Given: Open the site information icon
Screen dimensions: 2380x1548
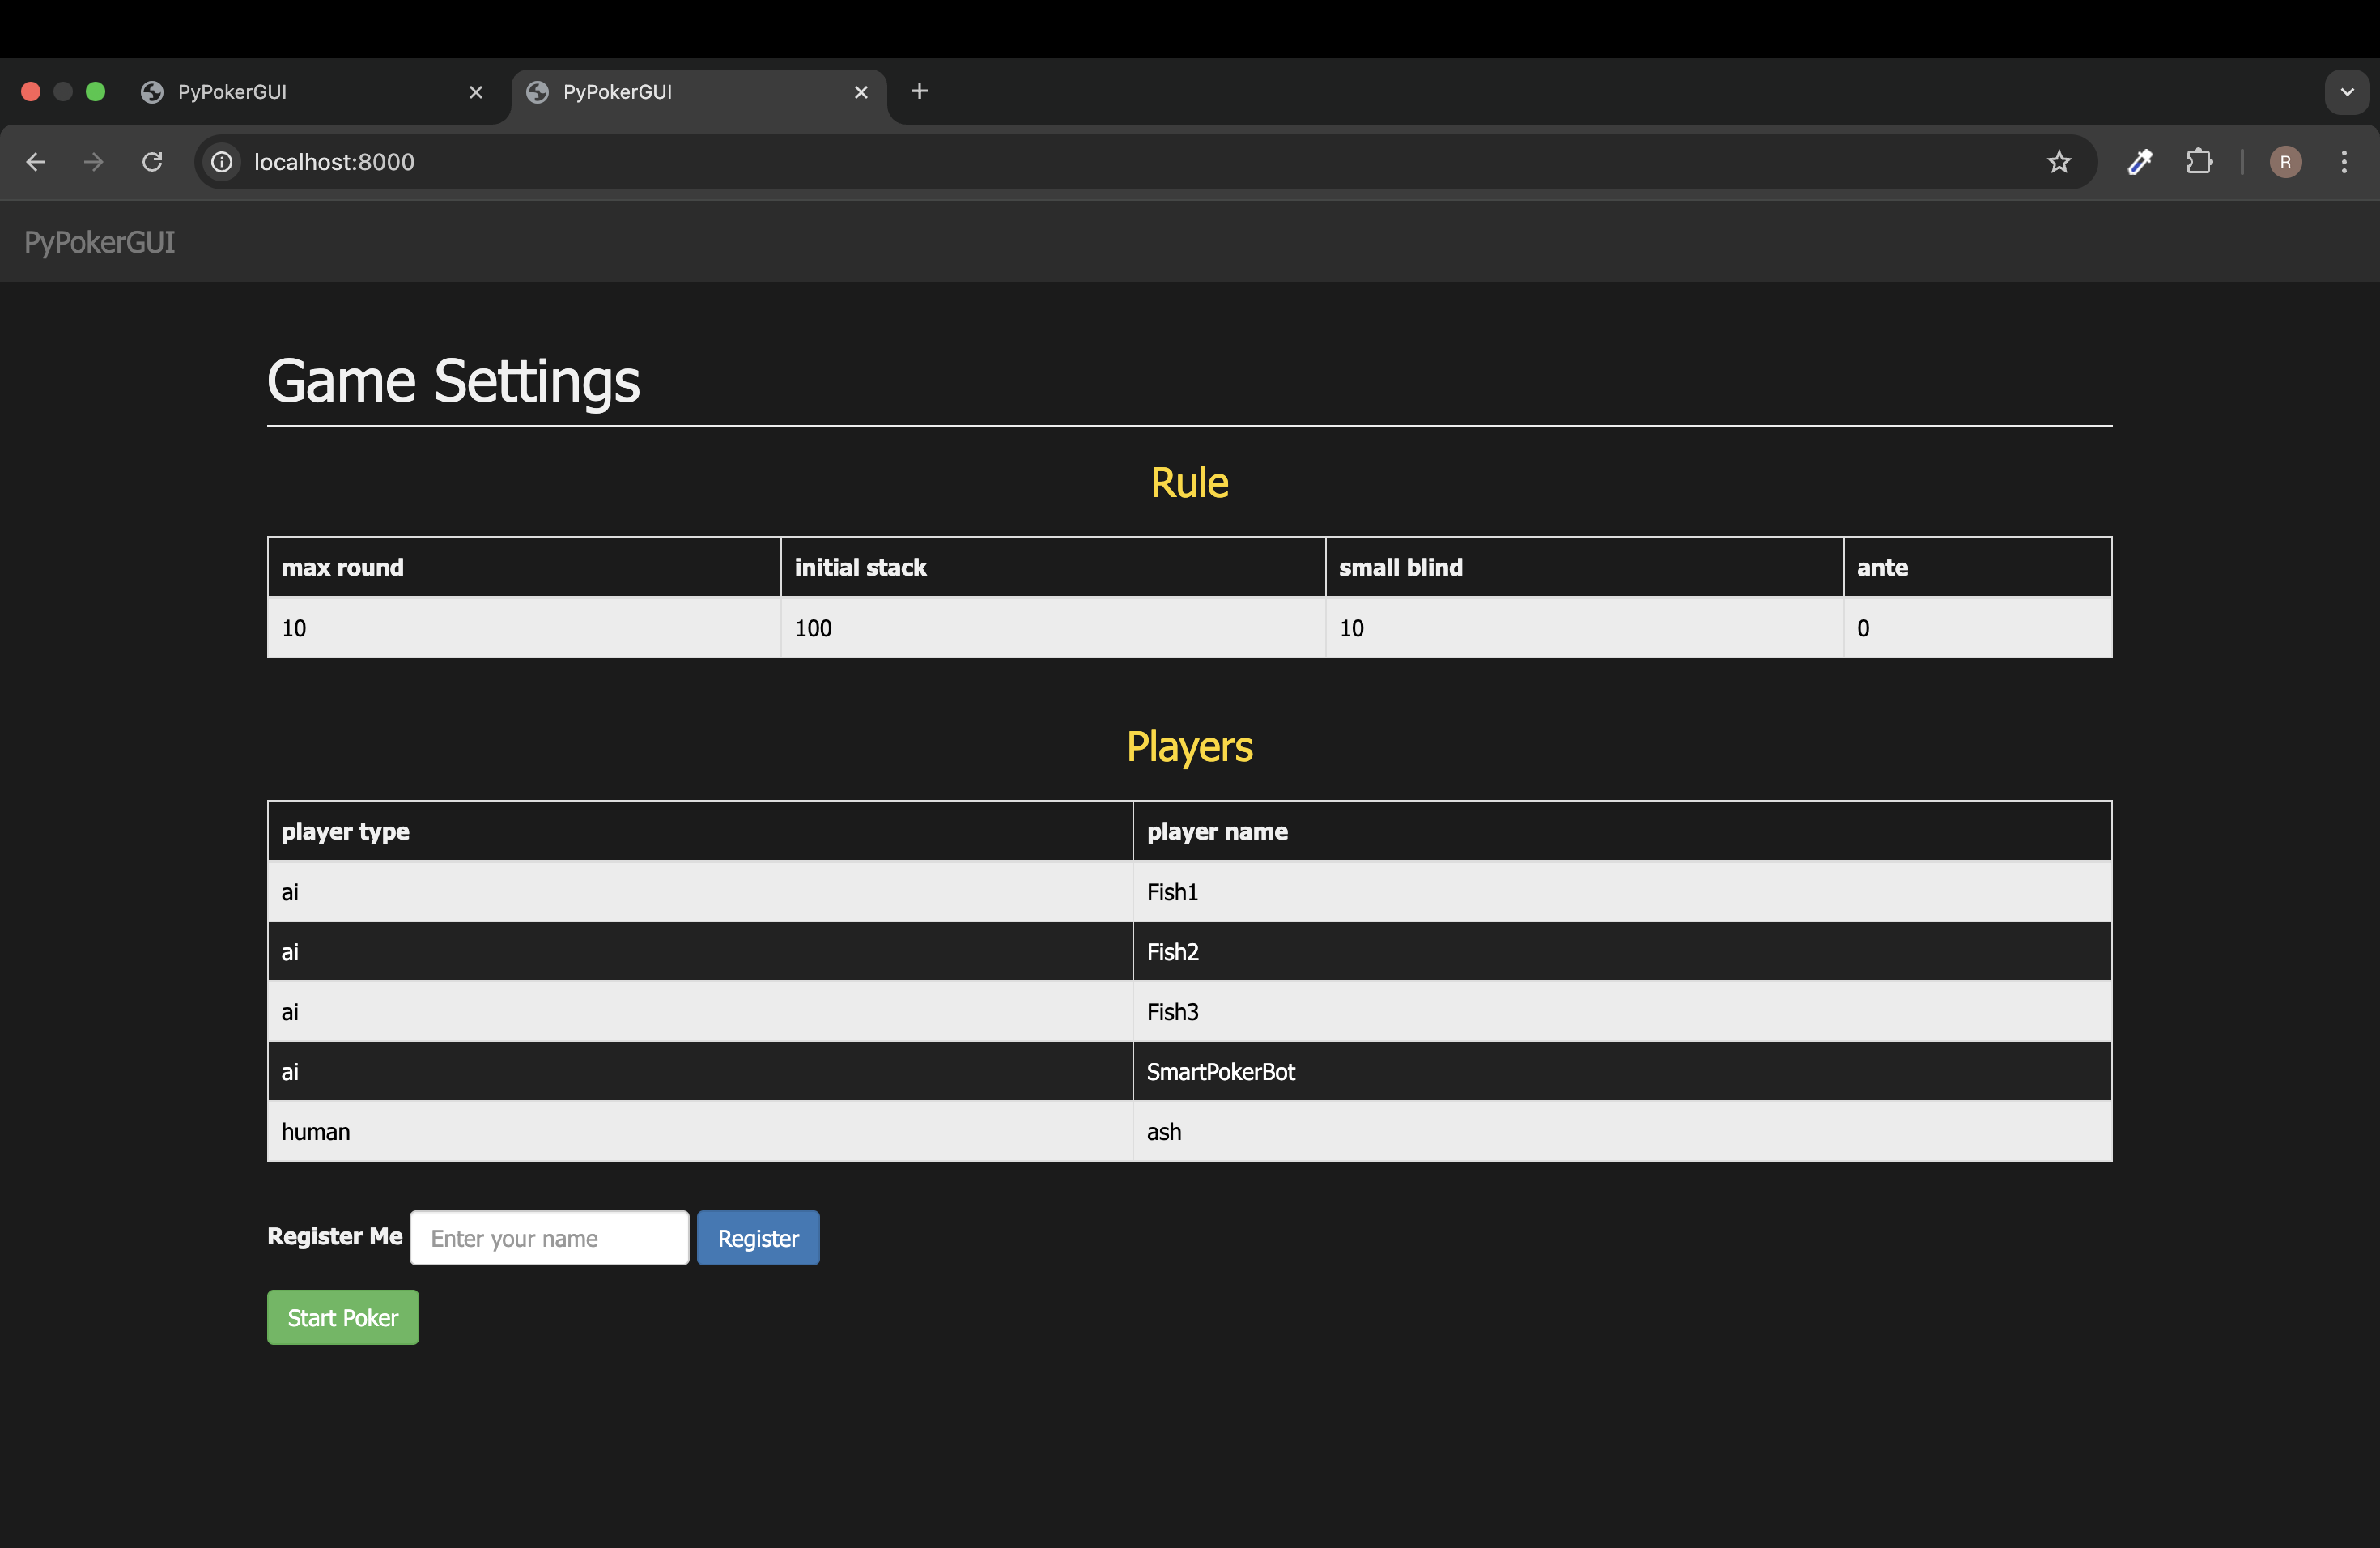Looking at the screenshot, I should (x=222, y=162).
